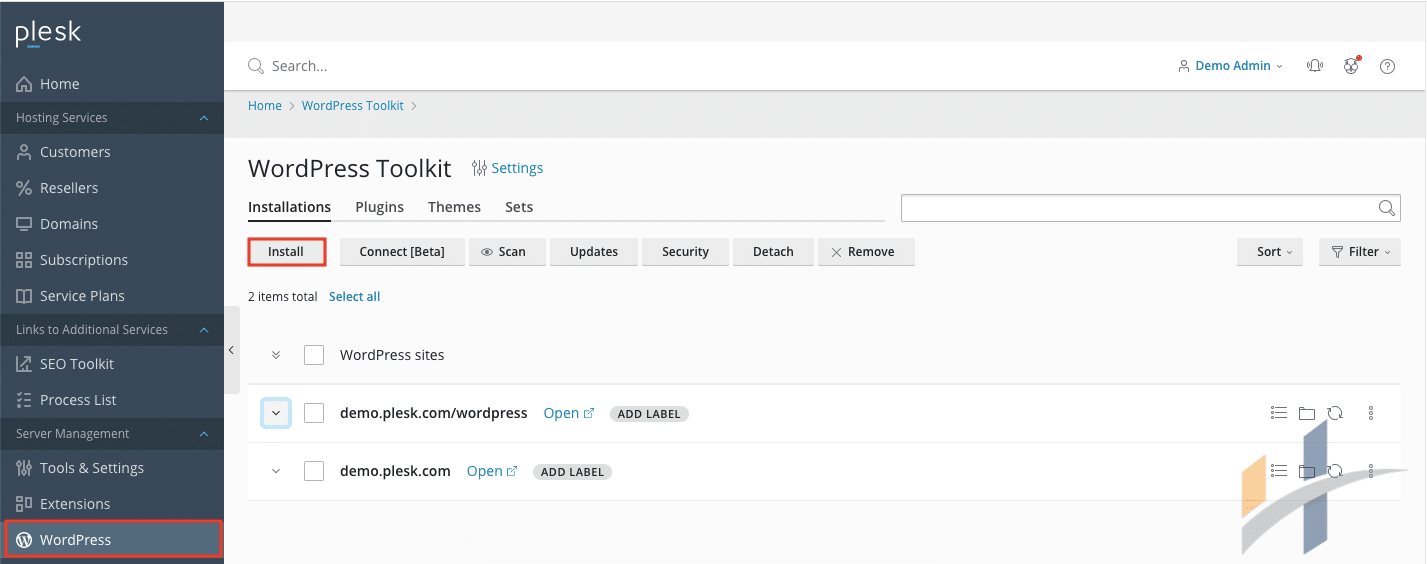
Task: Open the three-dot menu for the demo.plesk.com row
Action: 1371,470
